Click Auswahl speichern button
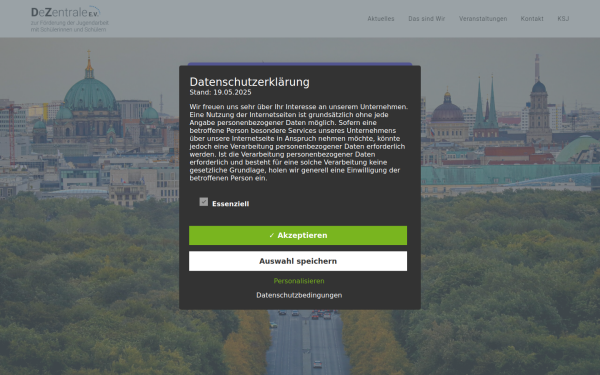 (298, 261)
